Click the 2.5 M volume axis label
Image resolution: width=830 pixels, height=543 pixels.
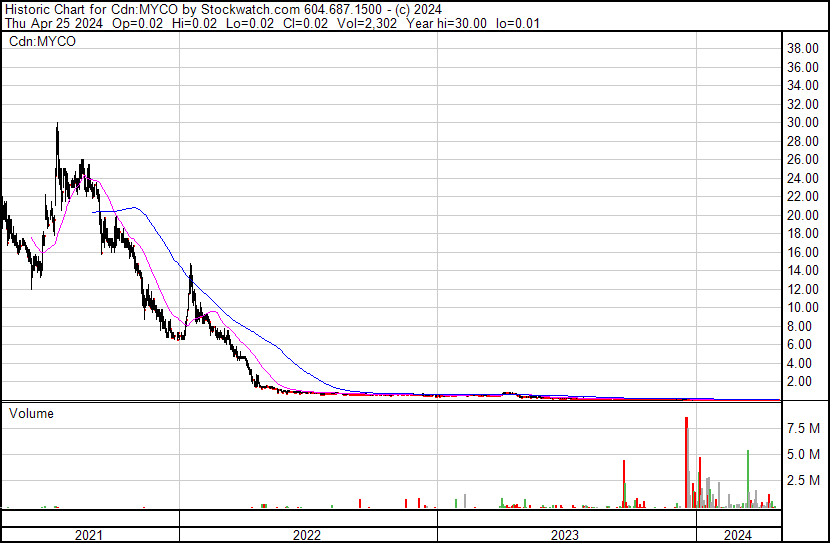tap(804, 481)
